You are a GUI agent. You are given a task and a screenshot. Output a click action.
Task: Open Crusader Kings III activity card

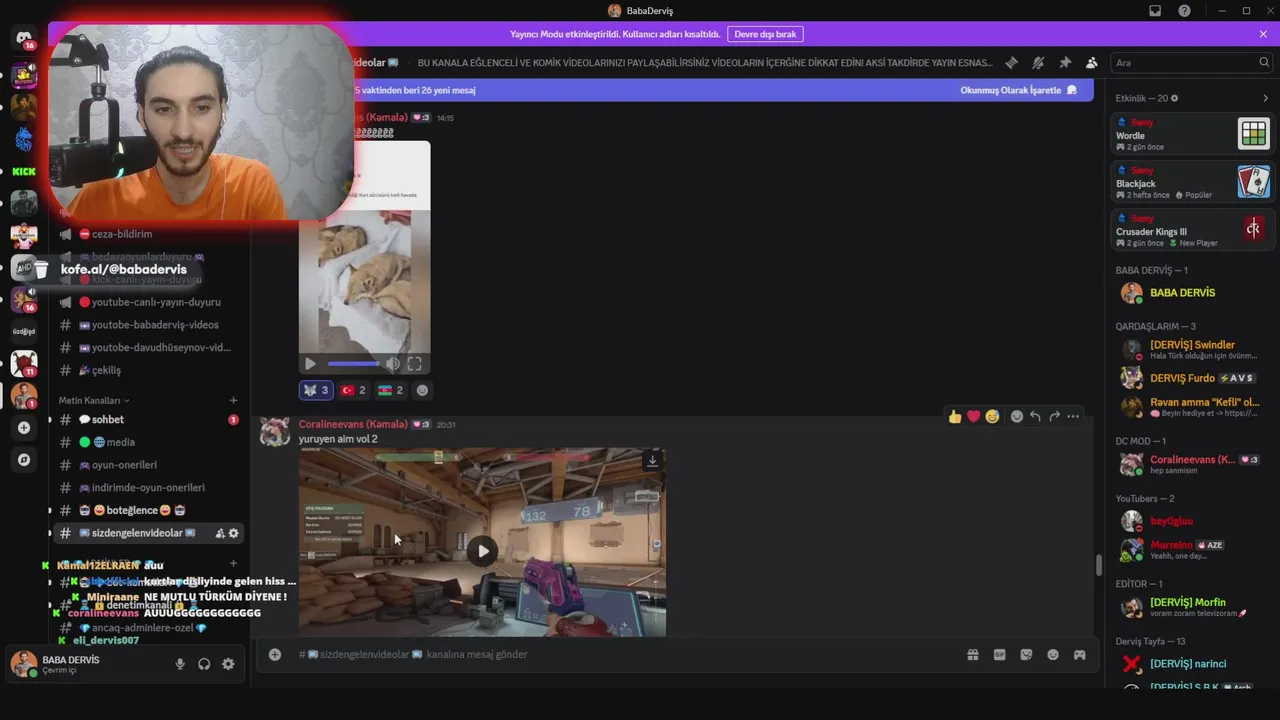coord(1193,230)
